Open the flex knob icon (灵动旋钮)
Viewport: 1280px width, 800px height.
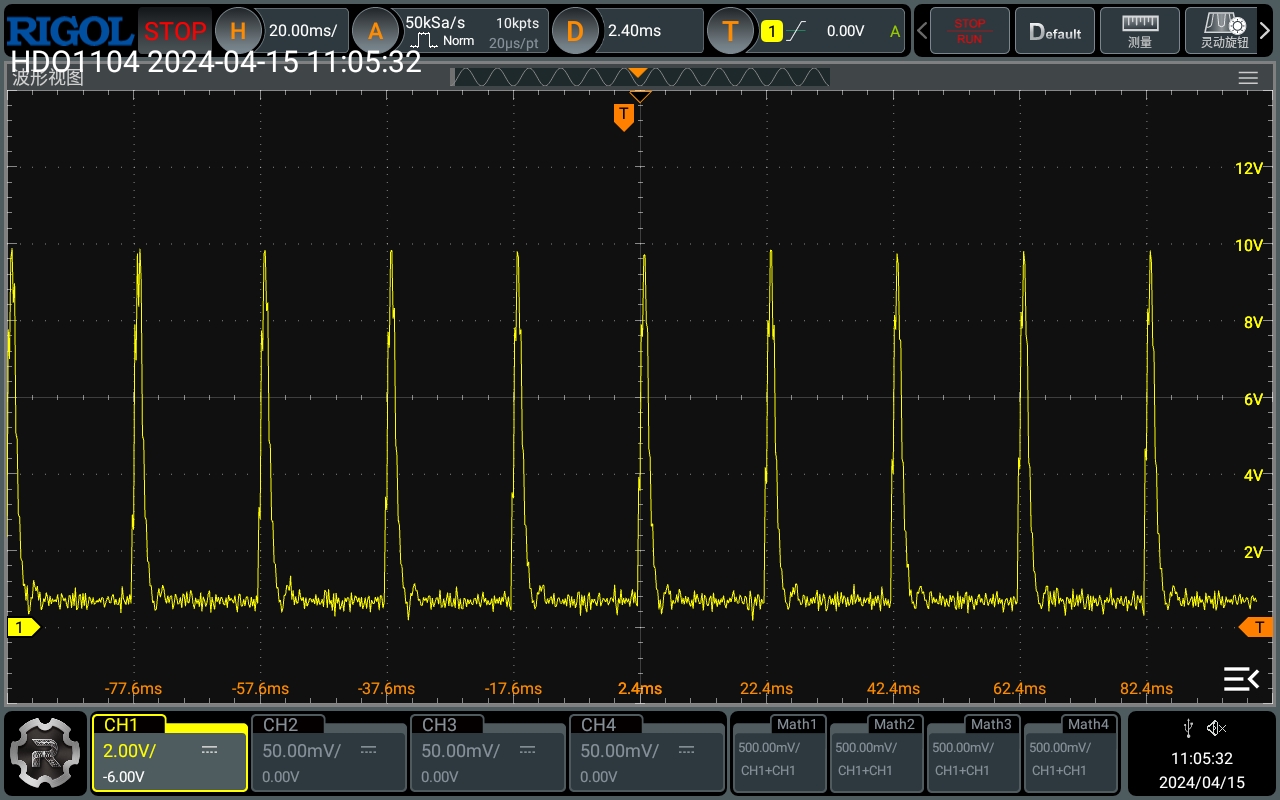tap(1224, 31)
